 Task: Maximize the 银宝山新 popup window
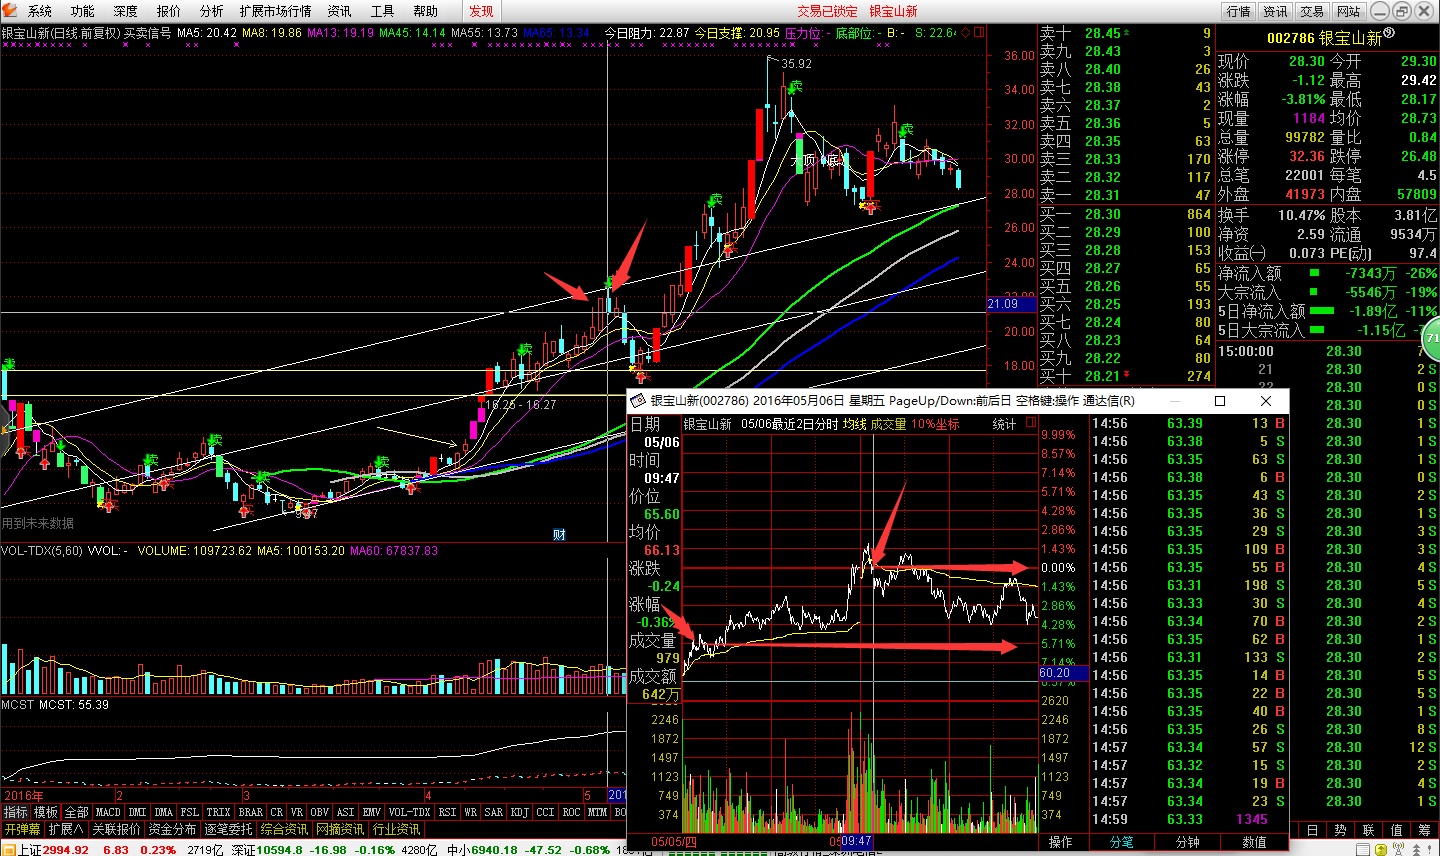1220,401
